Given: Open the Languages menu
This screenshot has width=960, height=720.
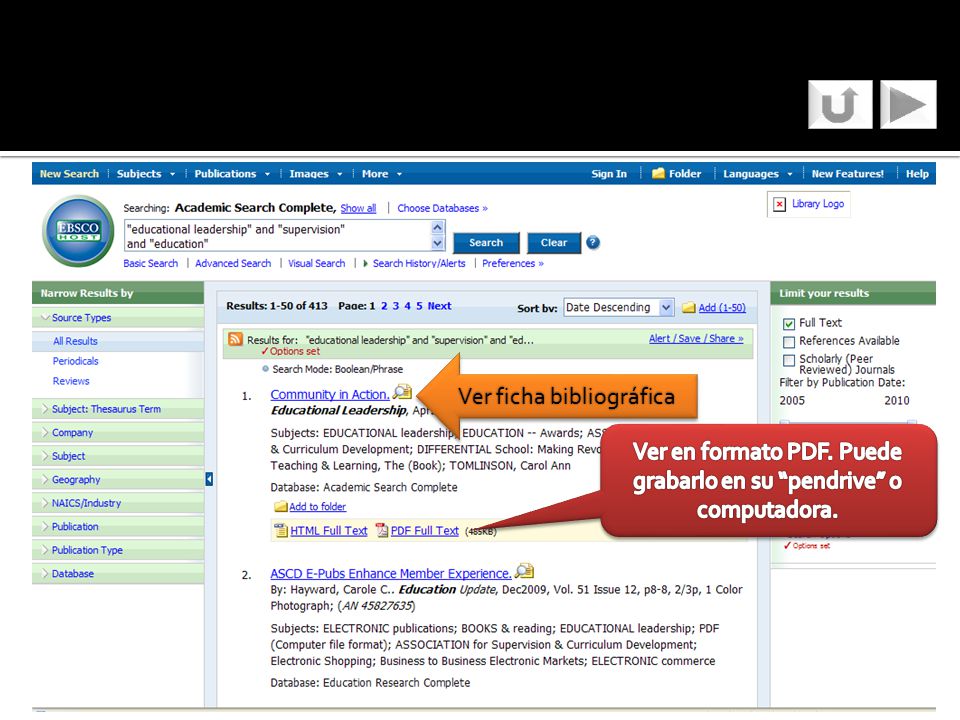Looking at the screenshot, I should pos(757,174).
